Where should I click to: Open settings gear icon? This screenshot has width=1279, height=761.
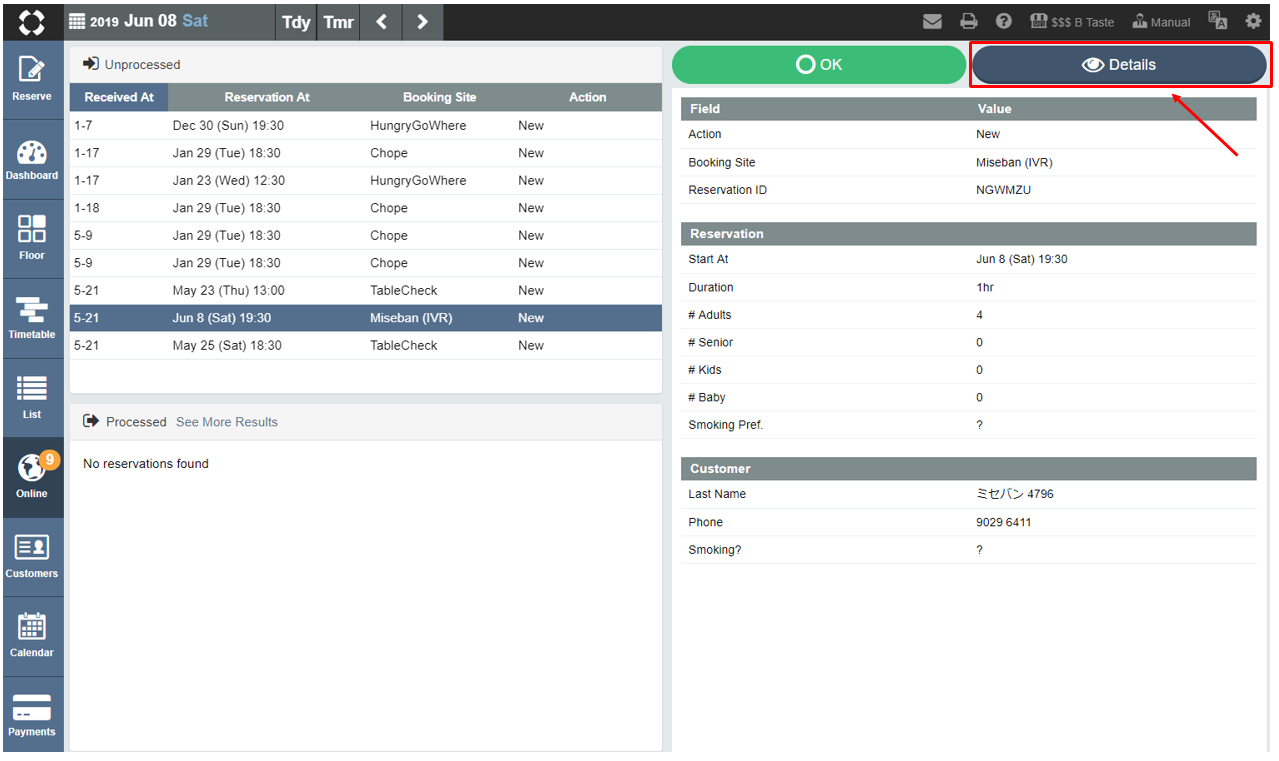point(1253,21)
